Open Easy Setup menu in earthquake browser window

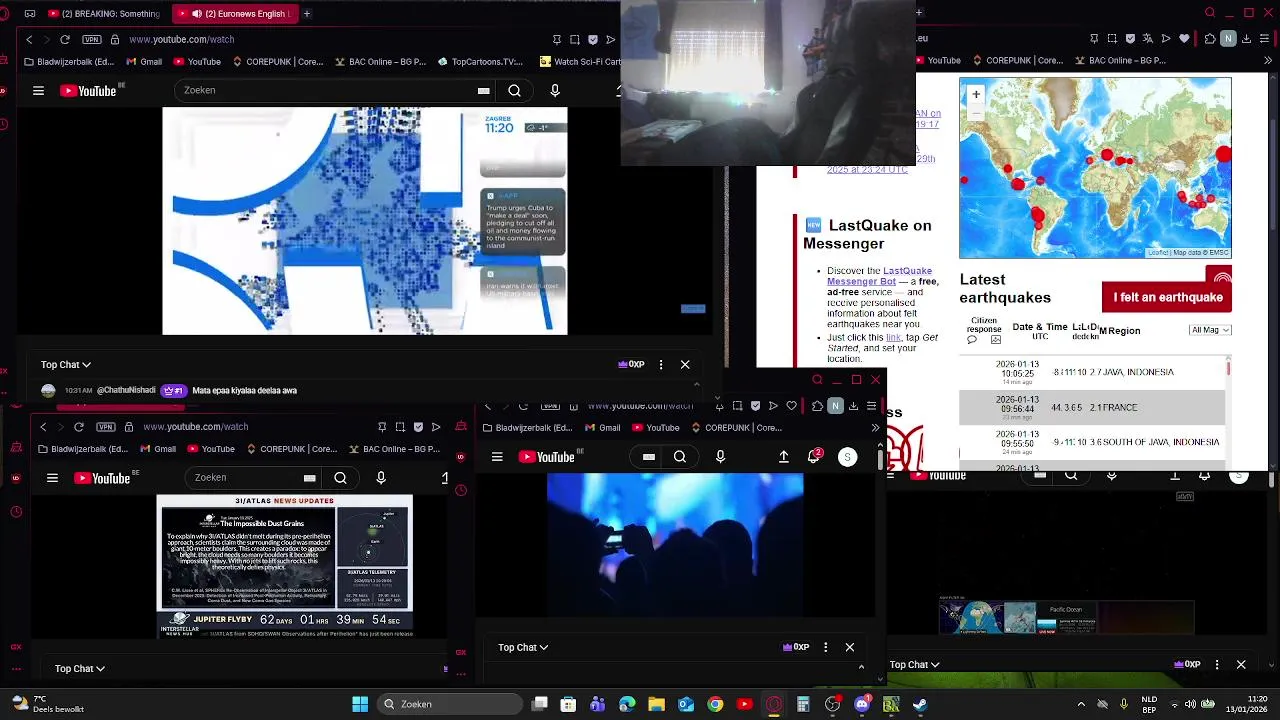tap(1266, 39)
